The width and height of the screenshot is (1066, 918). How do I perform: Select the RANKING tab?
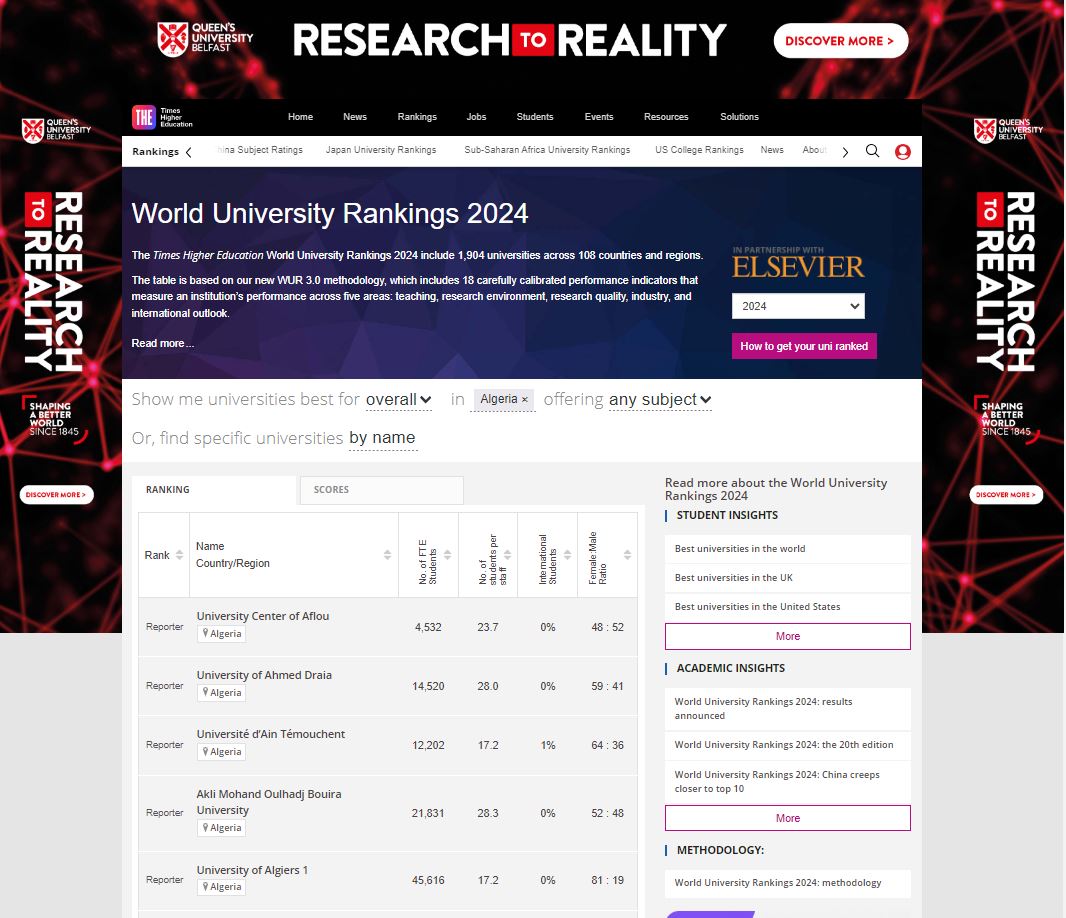click(213, 490)
